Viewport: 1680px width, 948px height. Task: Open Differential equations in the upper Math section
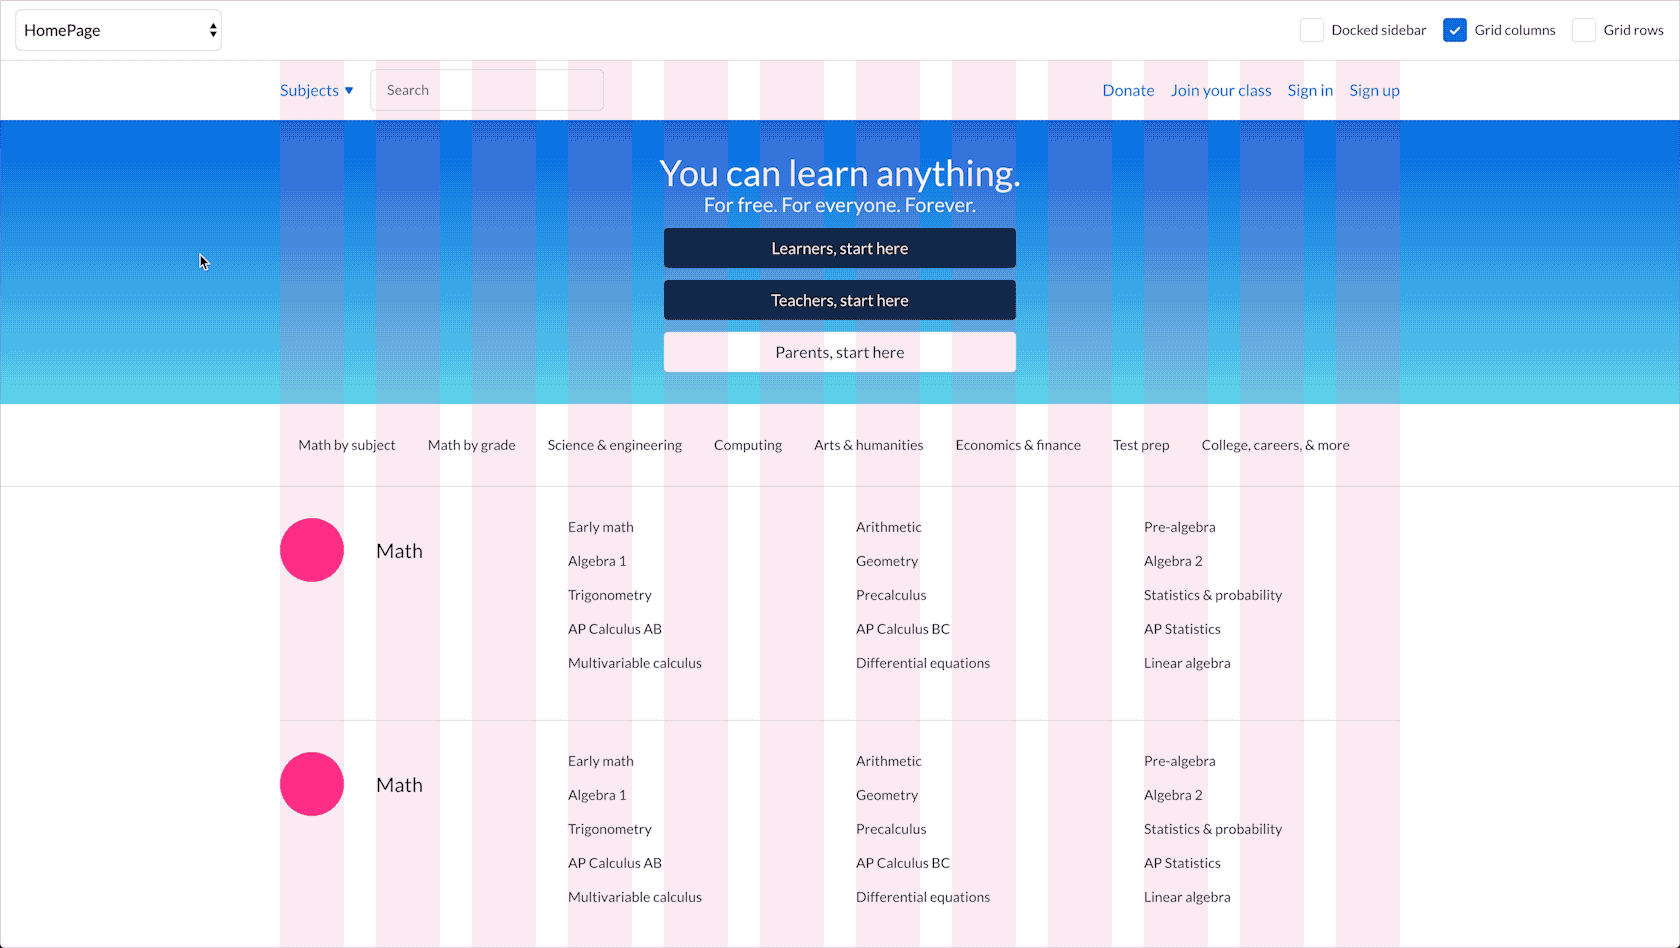(x=923, y=663)
